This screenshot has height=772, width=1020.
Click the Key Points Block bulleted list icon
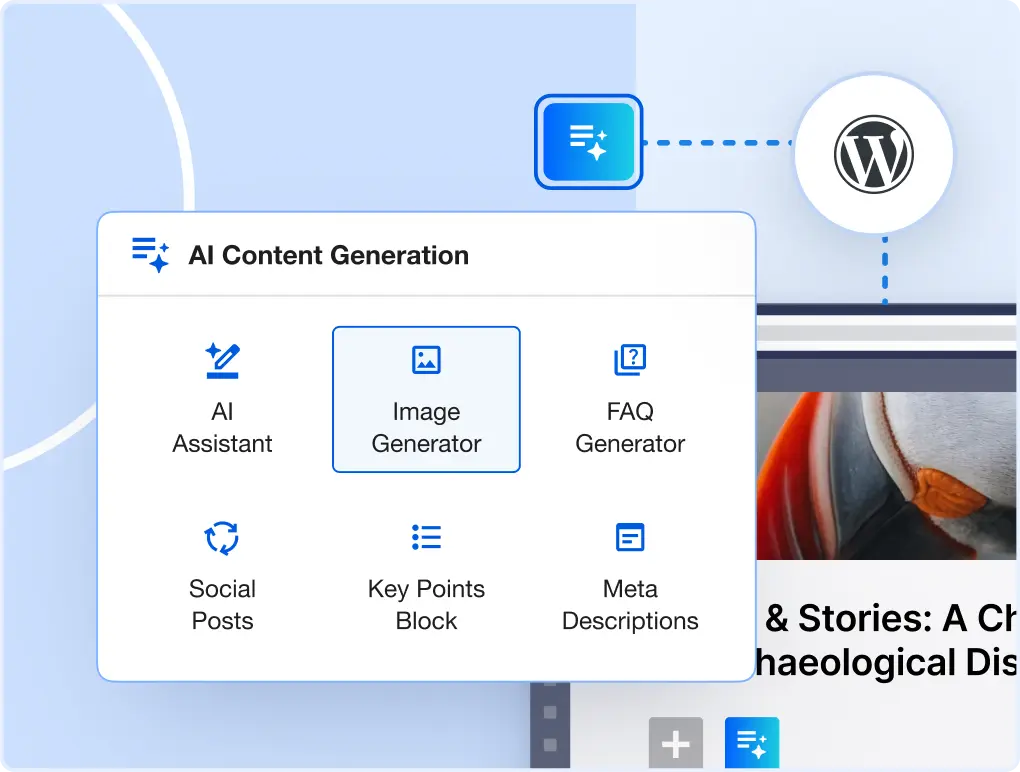426,537
